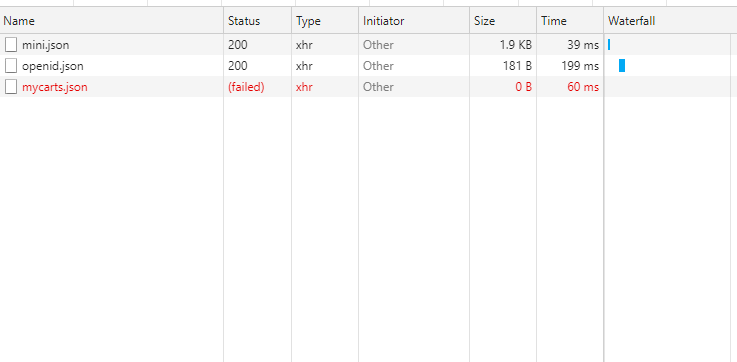
Task: Click the red xhr type of mycarts.json
Action: tap(304, 87)
